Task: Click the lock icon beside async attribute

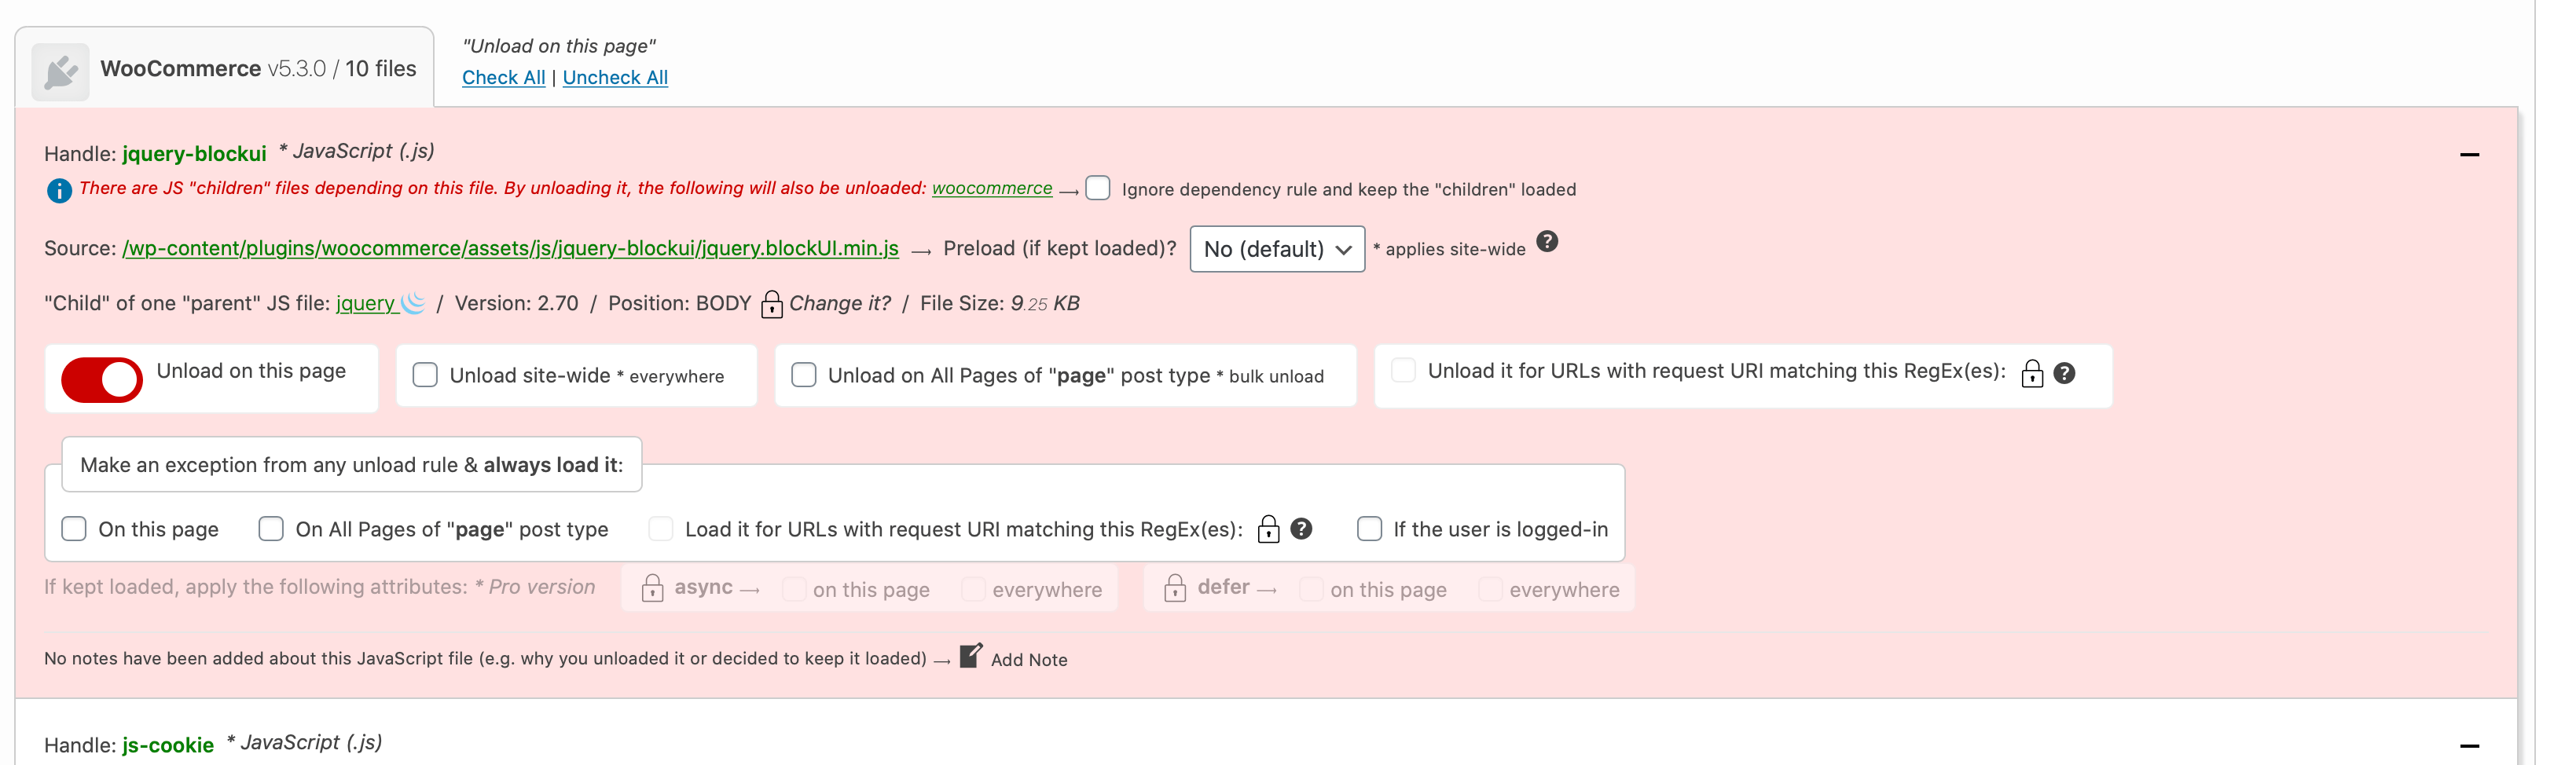Action: point(652,588)
